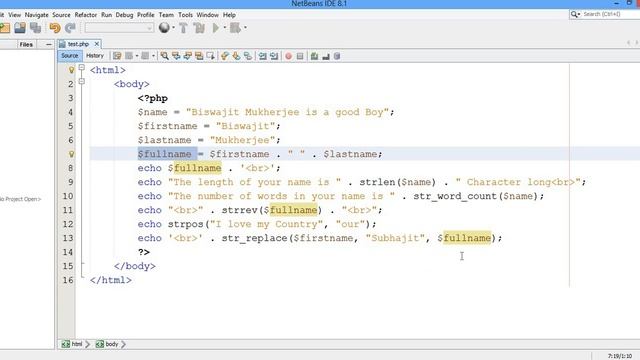Click the green Run Project arrow
Image resolution: width=640 pixels, height=360 pixels.
click(216, 28)
